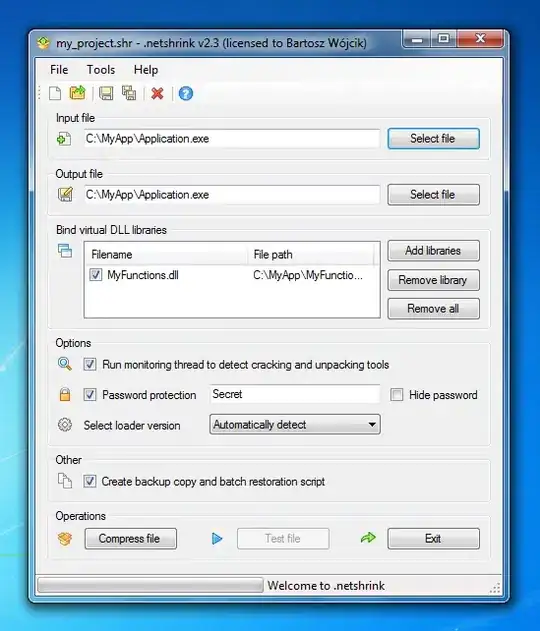This screenshot has width=540, height=631.
Task: Open the Tools menu
Action: 101,70
